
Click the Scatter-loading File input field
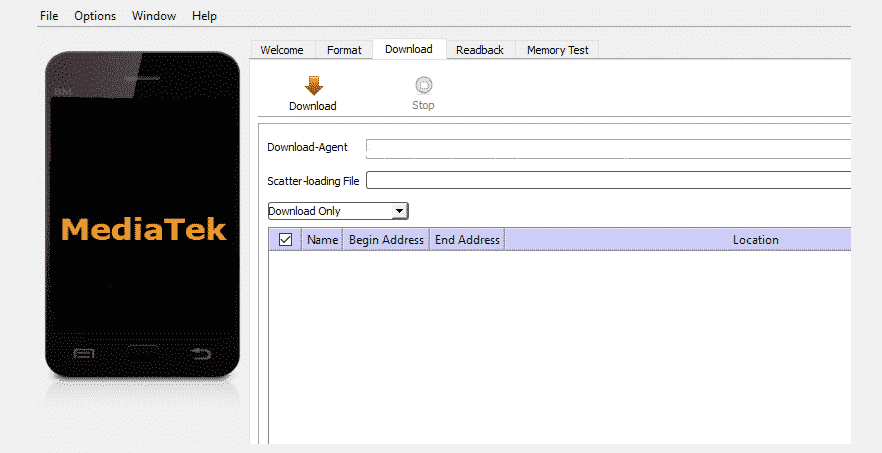608,181
